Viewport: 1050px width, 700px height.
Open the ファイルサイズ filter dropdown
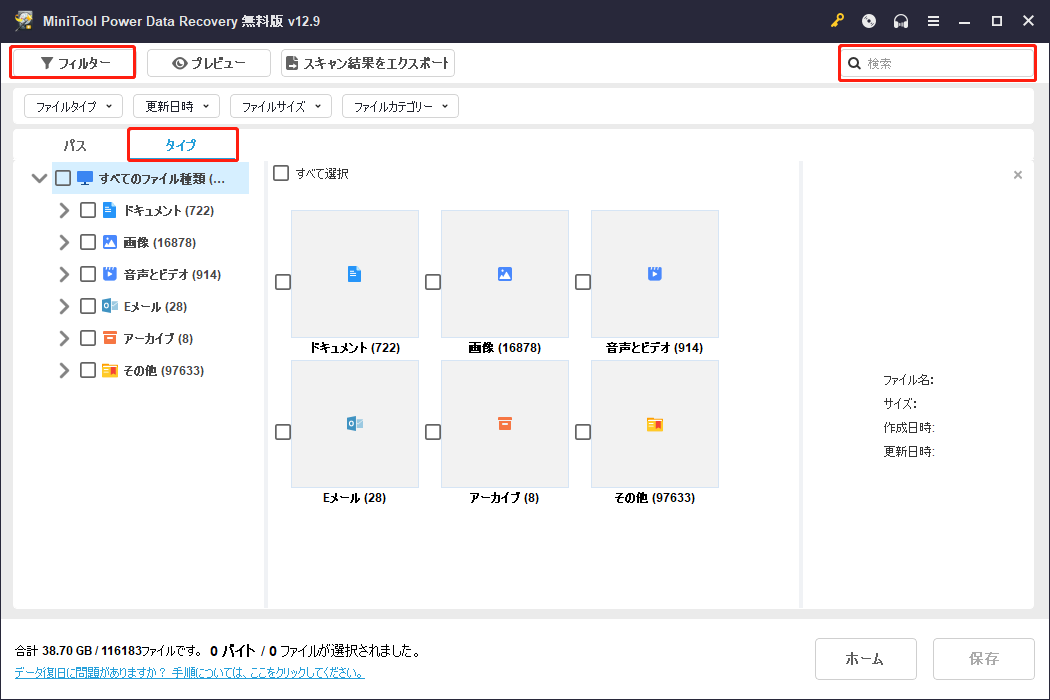click(x=281, y=106)
